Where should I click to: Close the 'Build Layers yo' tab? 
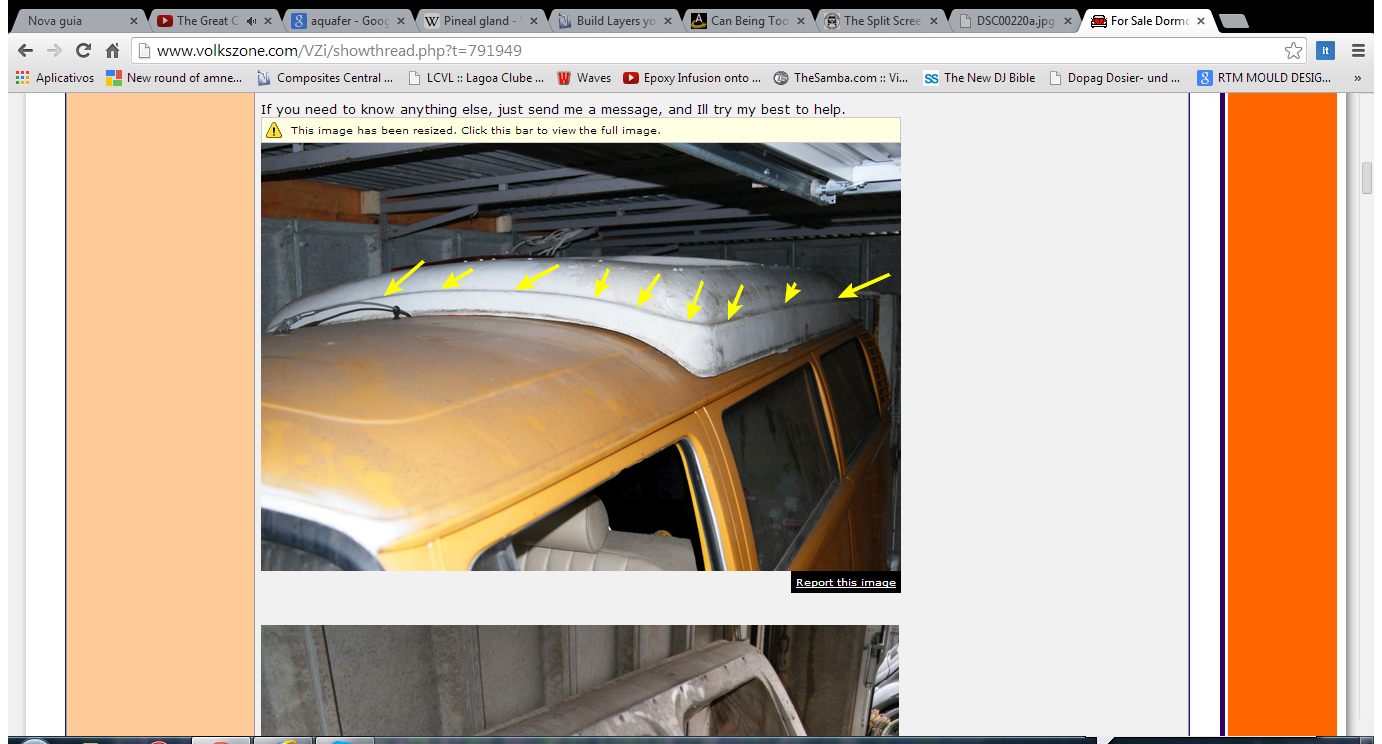pos(667,21)
